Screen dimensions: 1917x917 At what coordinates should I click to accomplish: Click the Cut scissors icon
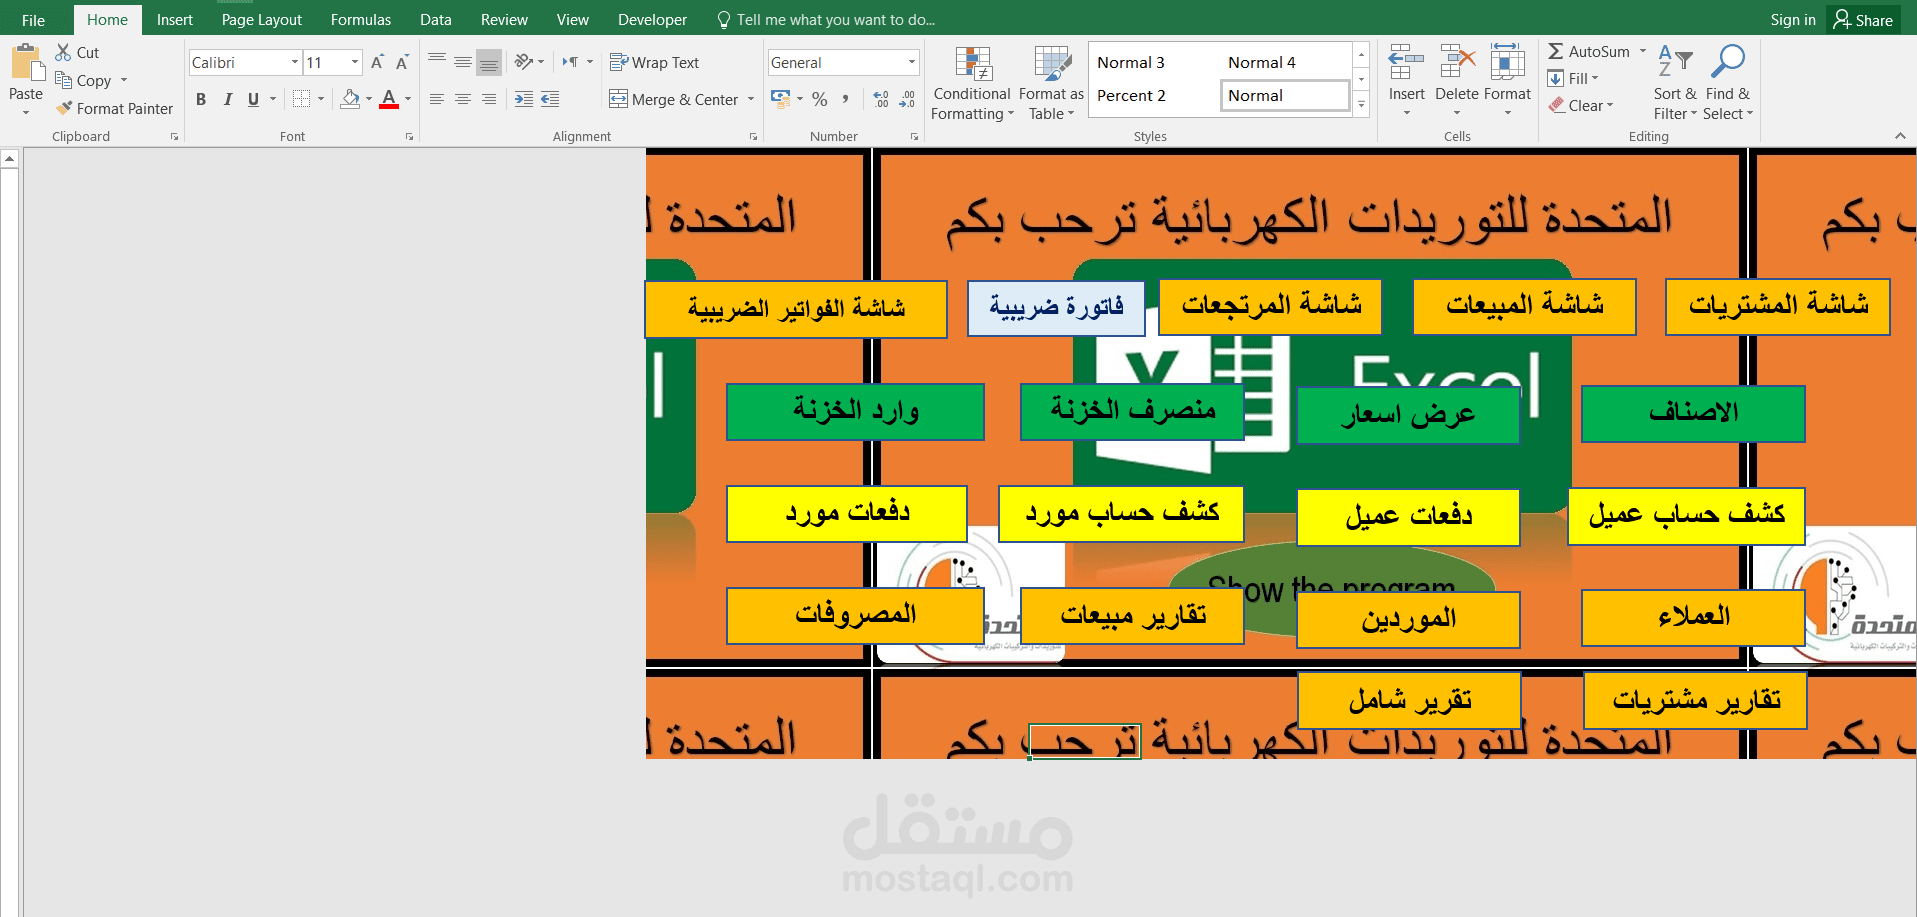[x=63, y=52]
